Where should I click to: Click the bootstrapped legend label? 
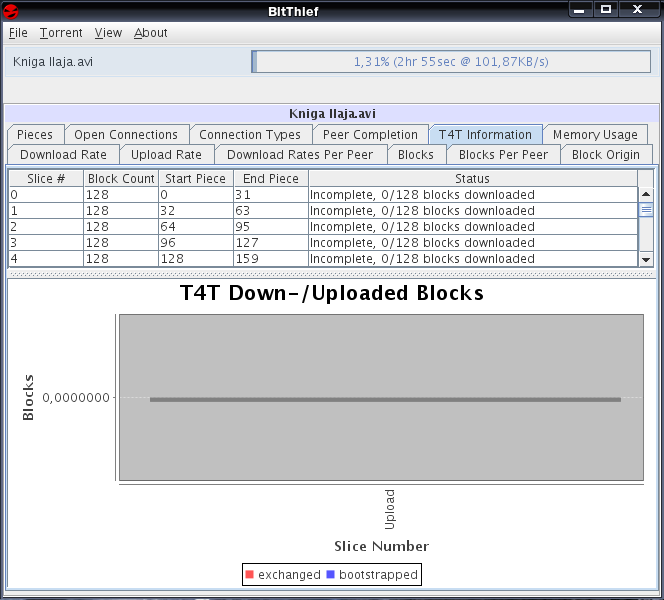(x=378, y=575)
